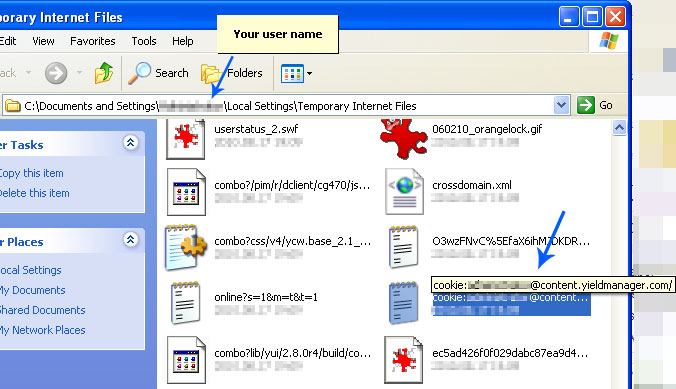Viewport: 676px width, 389px height.
Task: Open Shared Documents link
Action: pyautogui.click(x=42, y=310)
